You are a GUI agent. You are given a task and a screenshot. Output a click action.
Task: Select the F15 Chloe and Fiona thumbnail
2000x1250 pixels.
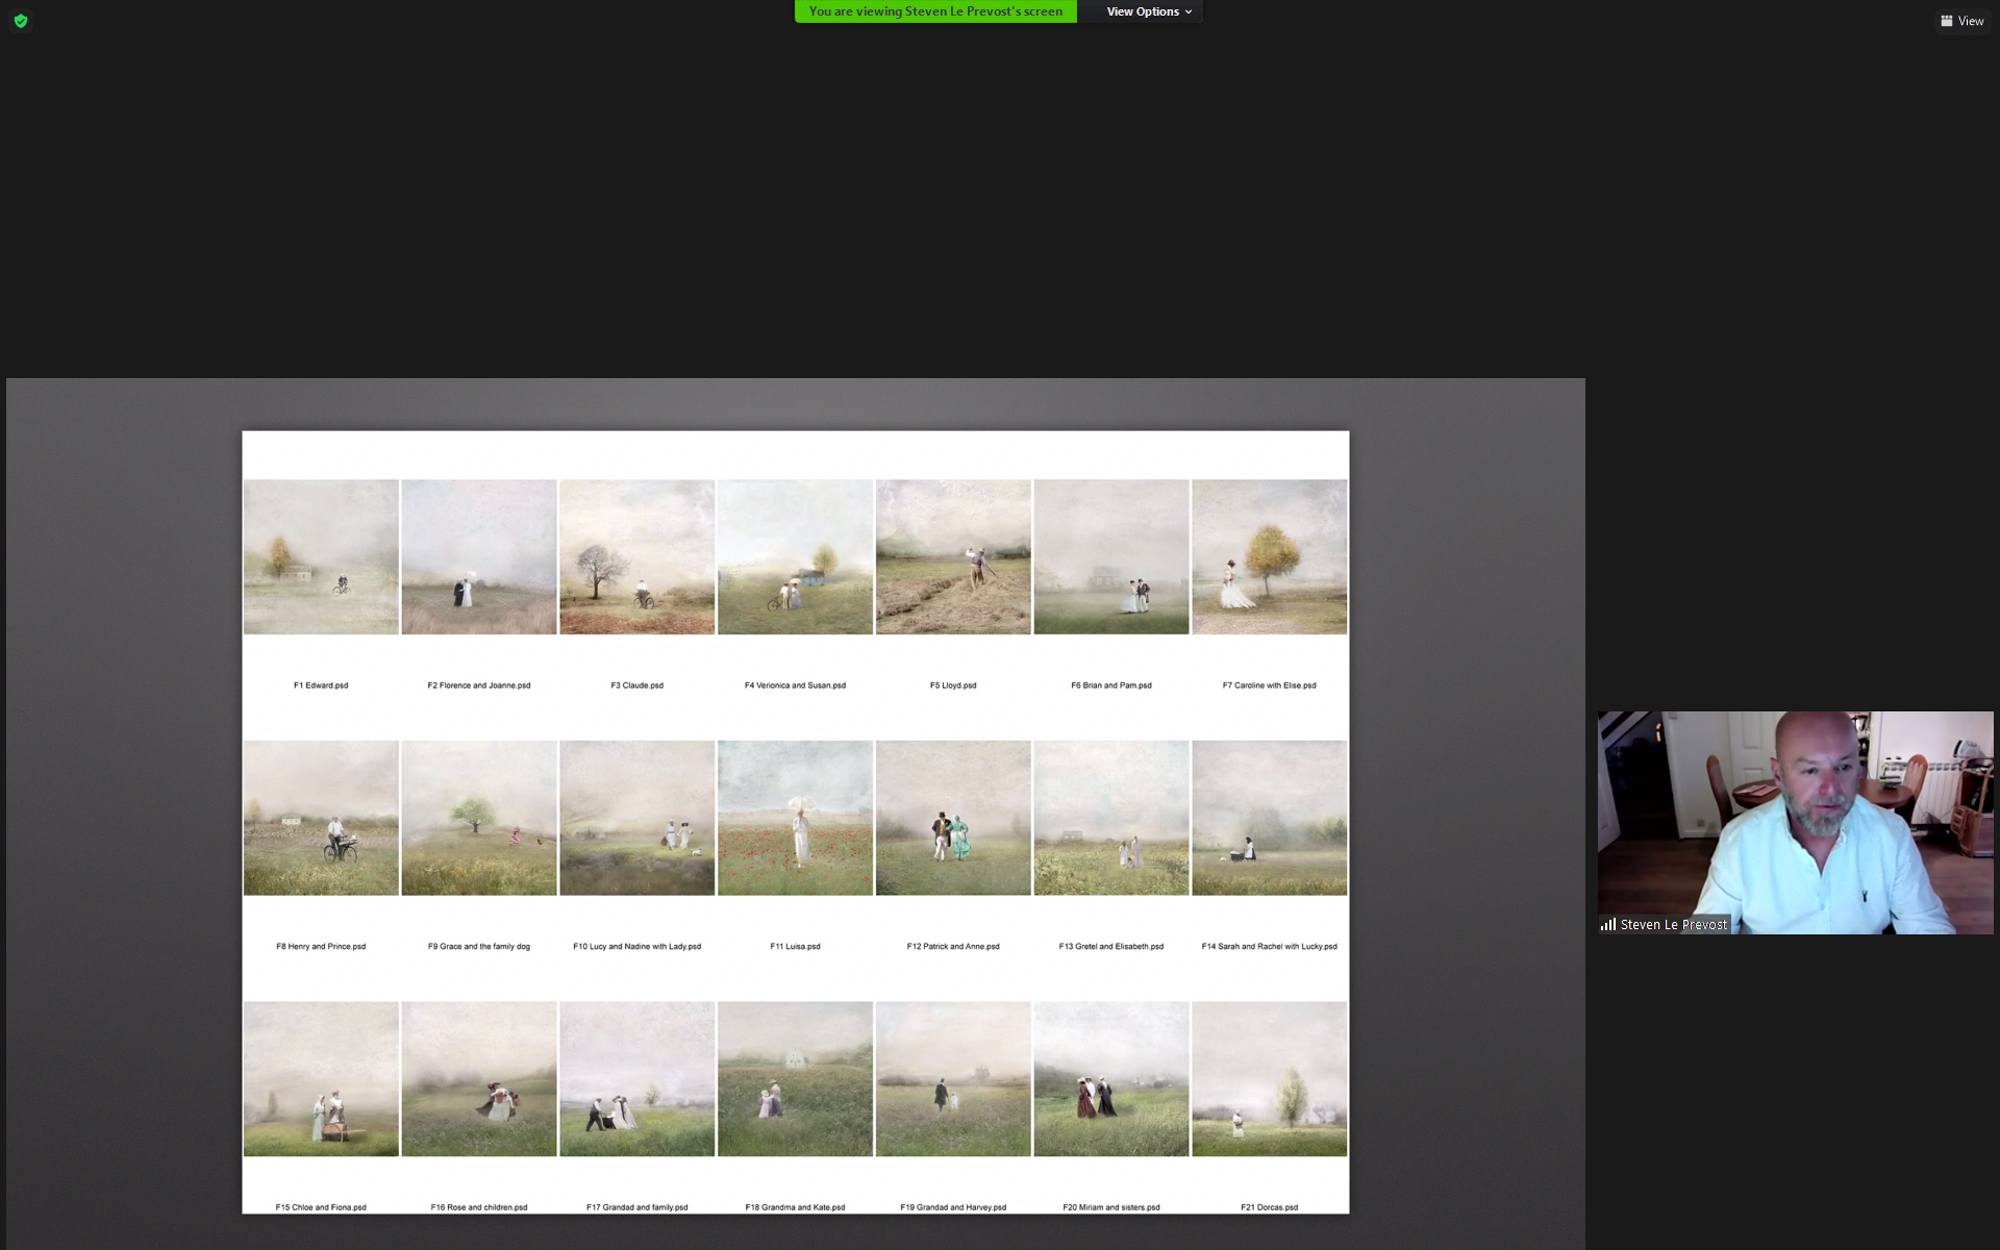click(x=321, y=1078)
